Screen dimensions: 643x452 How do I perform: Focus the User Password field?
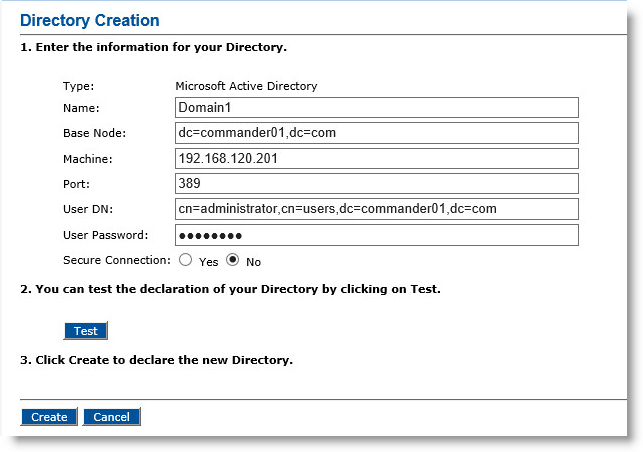[376, 235]
